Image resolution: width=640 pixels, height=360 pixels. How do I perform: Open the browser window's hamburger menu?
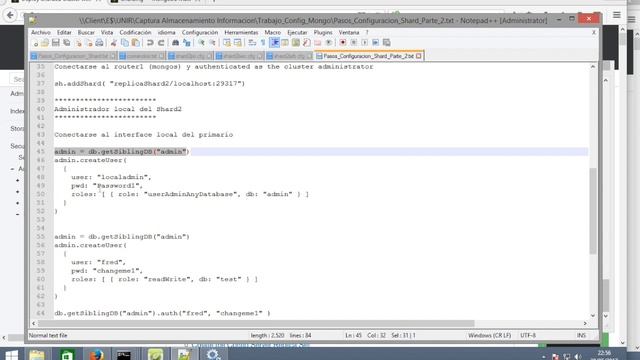[617, 15]
